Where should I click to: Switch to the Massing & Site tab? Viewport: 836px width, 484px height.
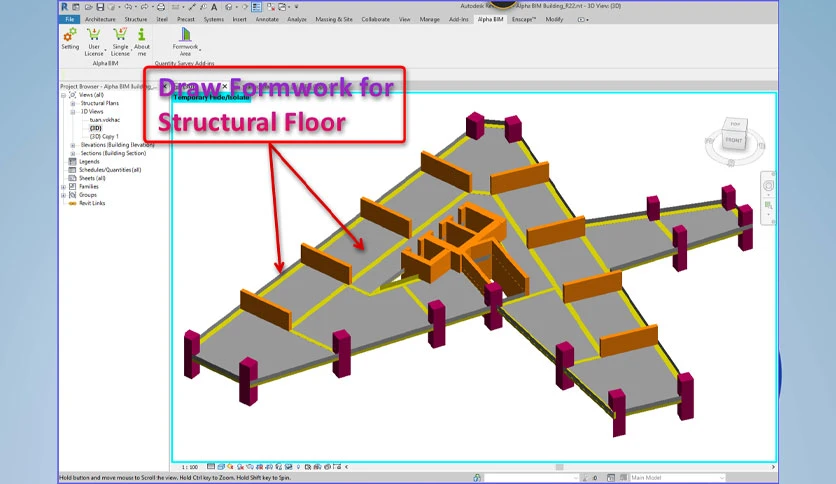point(334,19)
